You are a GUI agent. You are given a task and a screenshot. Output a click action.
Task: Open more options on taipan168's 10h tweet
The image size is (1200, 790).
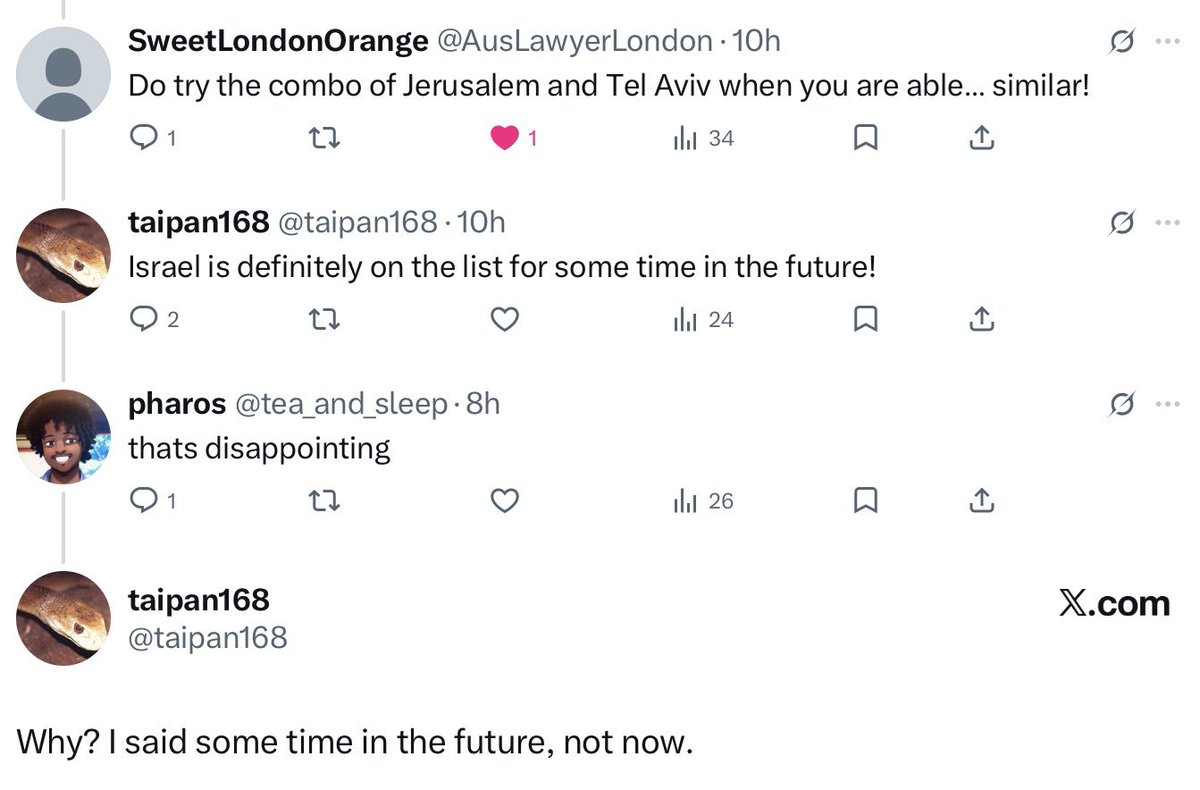tap(1166, 223)
